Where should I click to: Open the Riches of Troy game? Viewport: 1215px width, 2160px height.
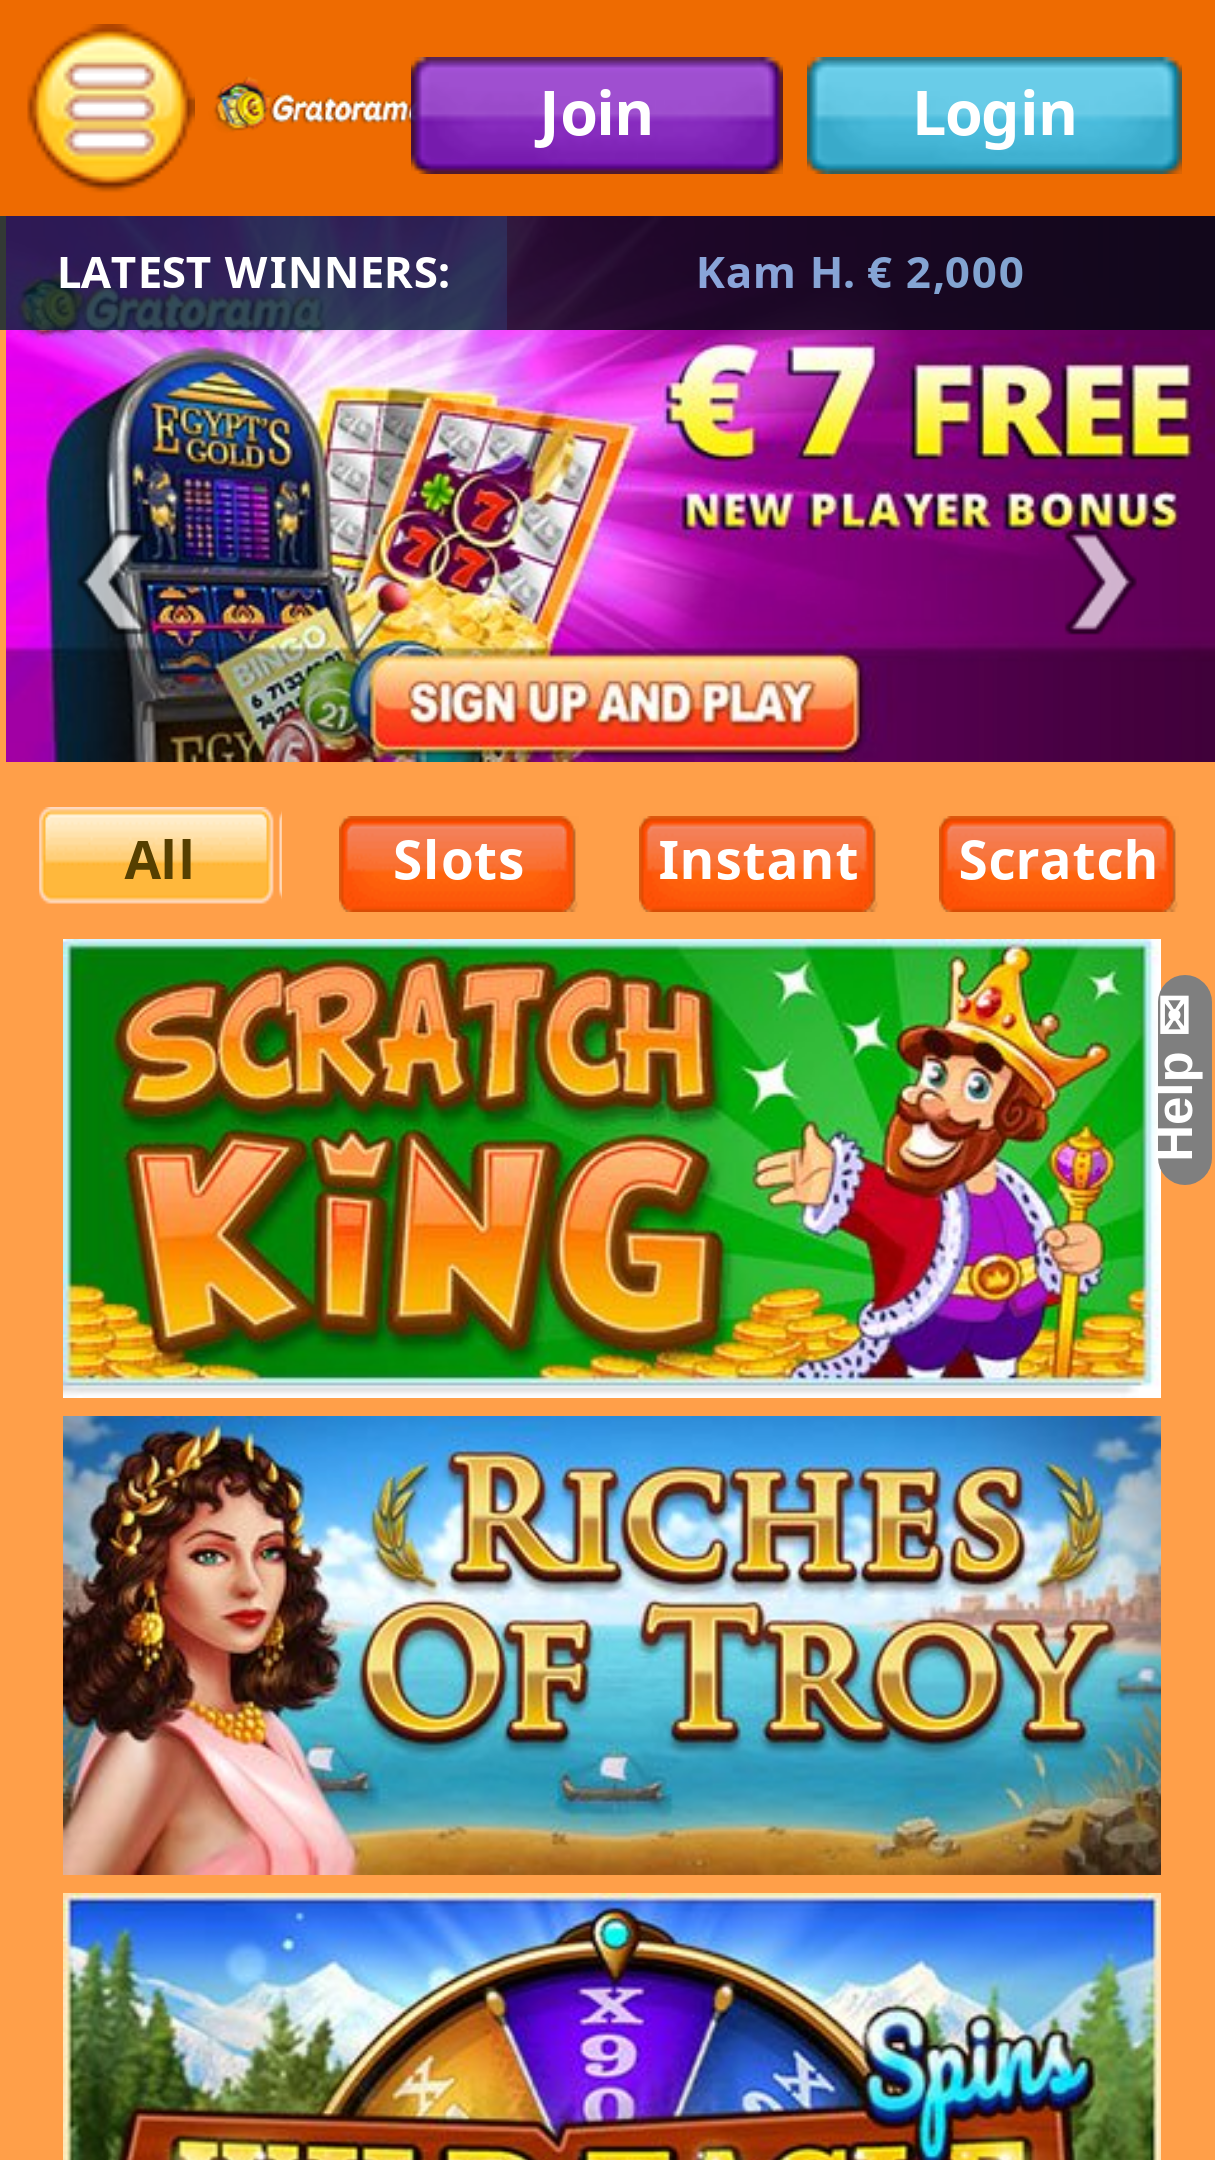pos(611,1645)
